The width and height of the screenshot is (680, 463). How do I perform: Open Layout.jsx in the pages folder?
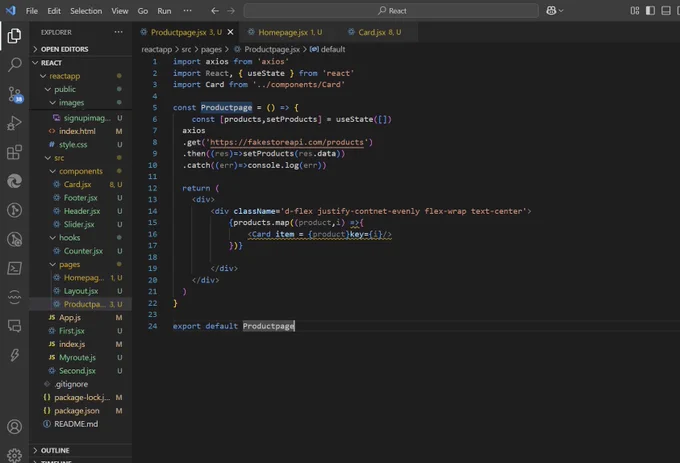click(80, 291)
